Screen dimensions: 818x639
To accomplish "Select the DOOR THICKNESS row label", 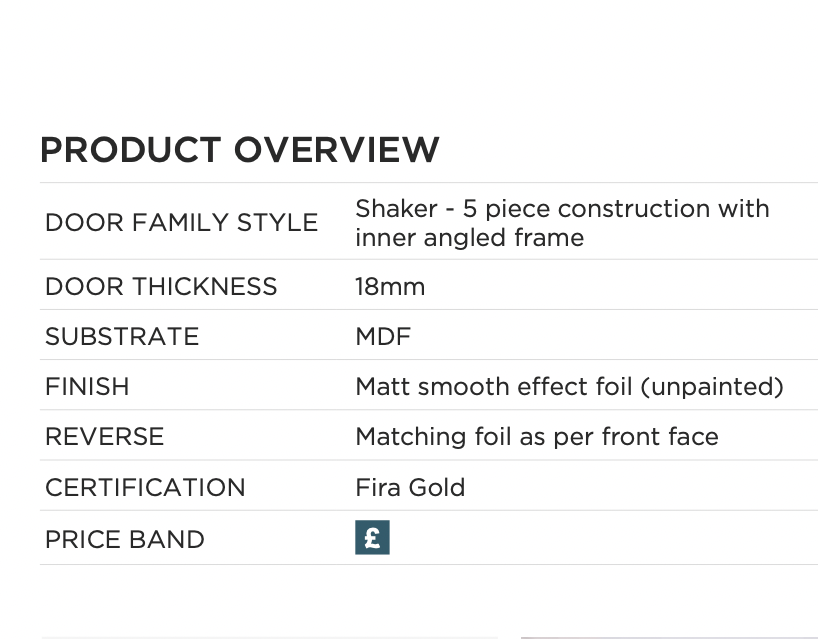I will pos(161,287).
